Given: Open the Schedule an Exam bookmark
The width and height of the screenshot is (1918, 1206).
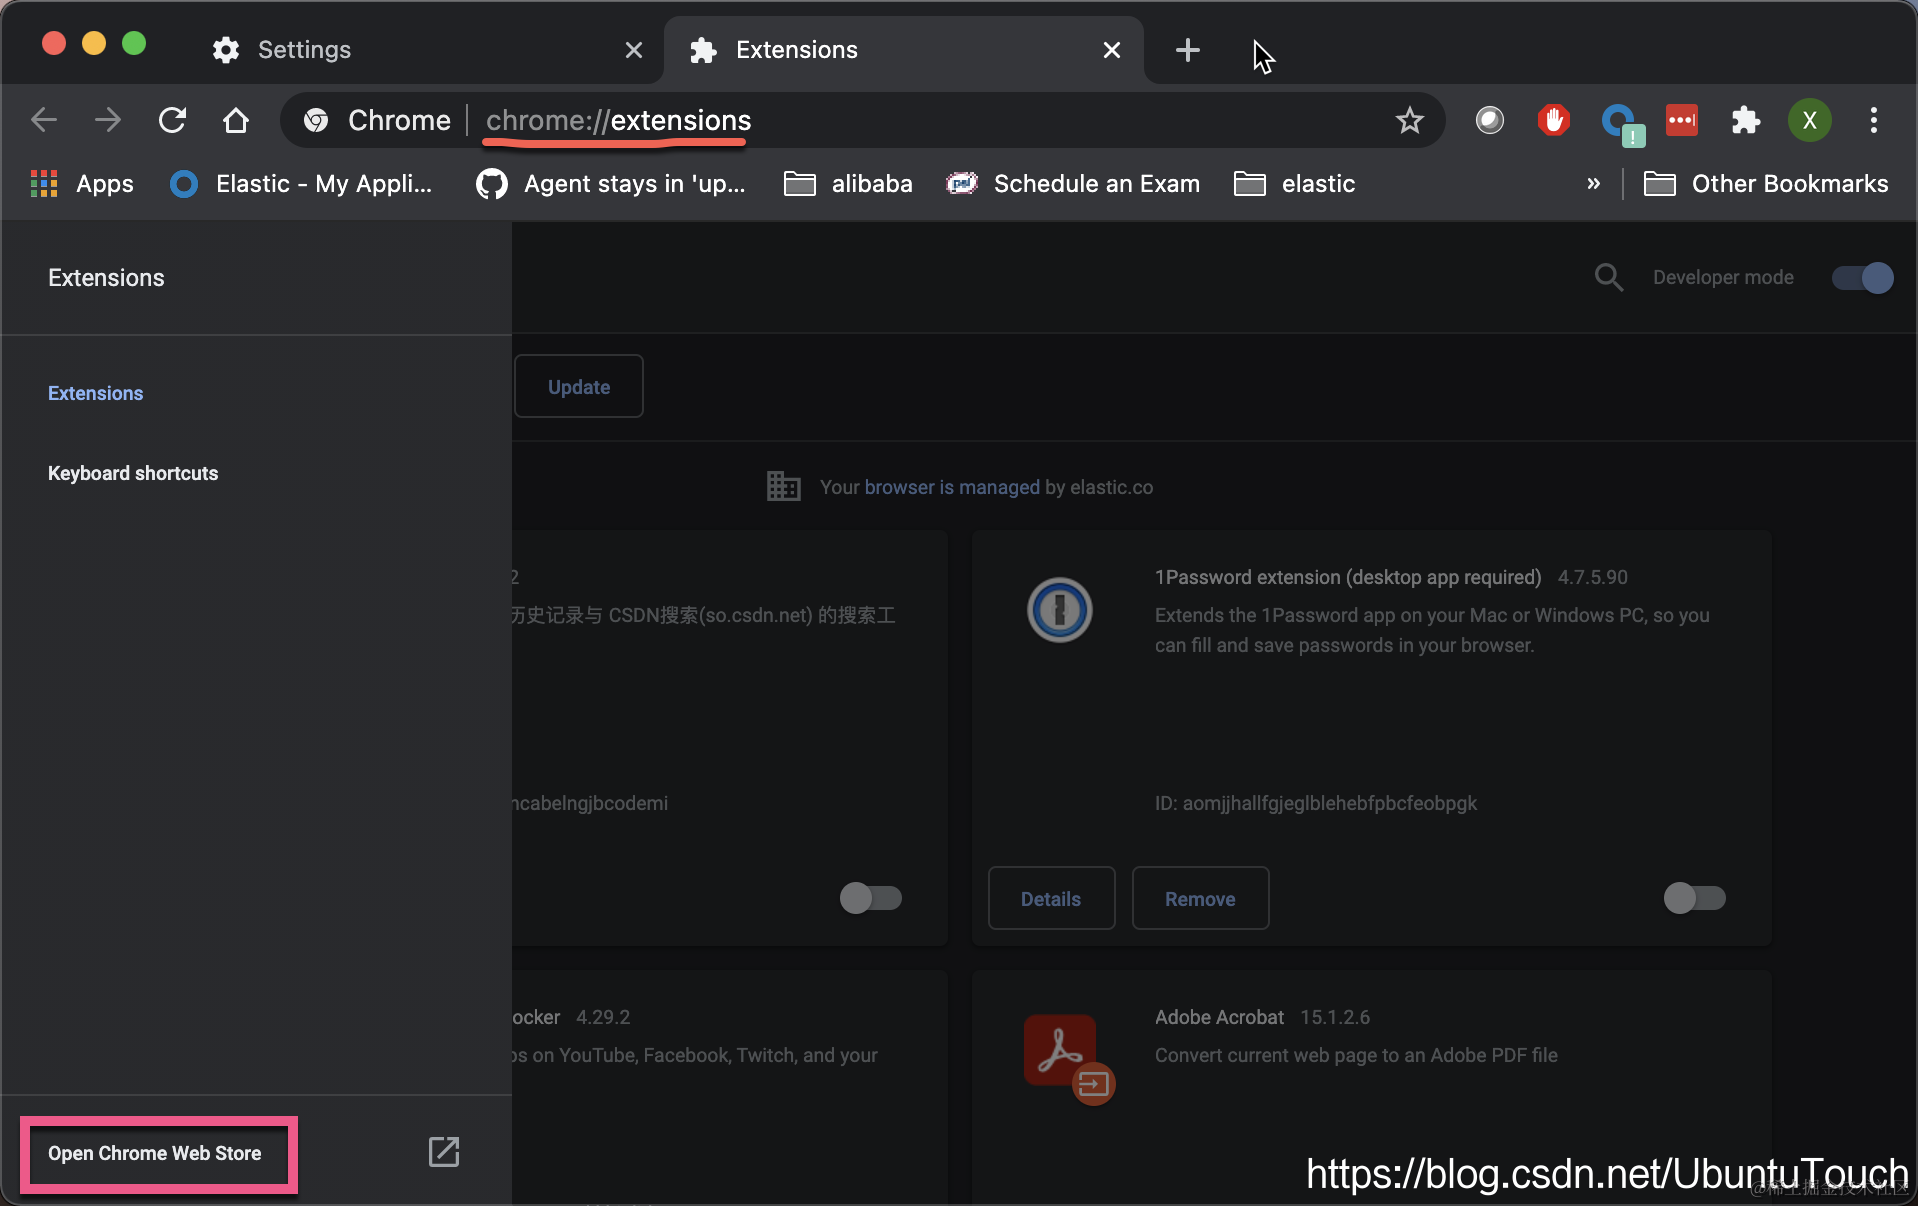Looking at the screenshot, I should pyautogui.click(x=1073, y=184).
